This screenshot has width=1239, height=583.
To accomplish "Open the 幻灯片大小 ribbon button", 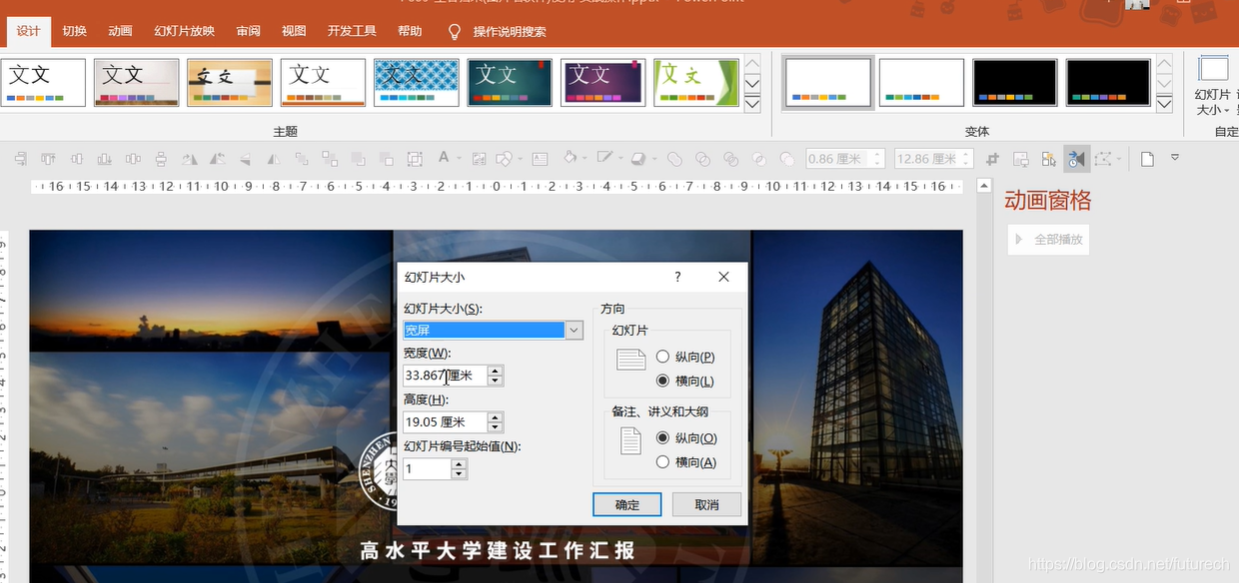I will click(x=1214, y=87).
